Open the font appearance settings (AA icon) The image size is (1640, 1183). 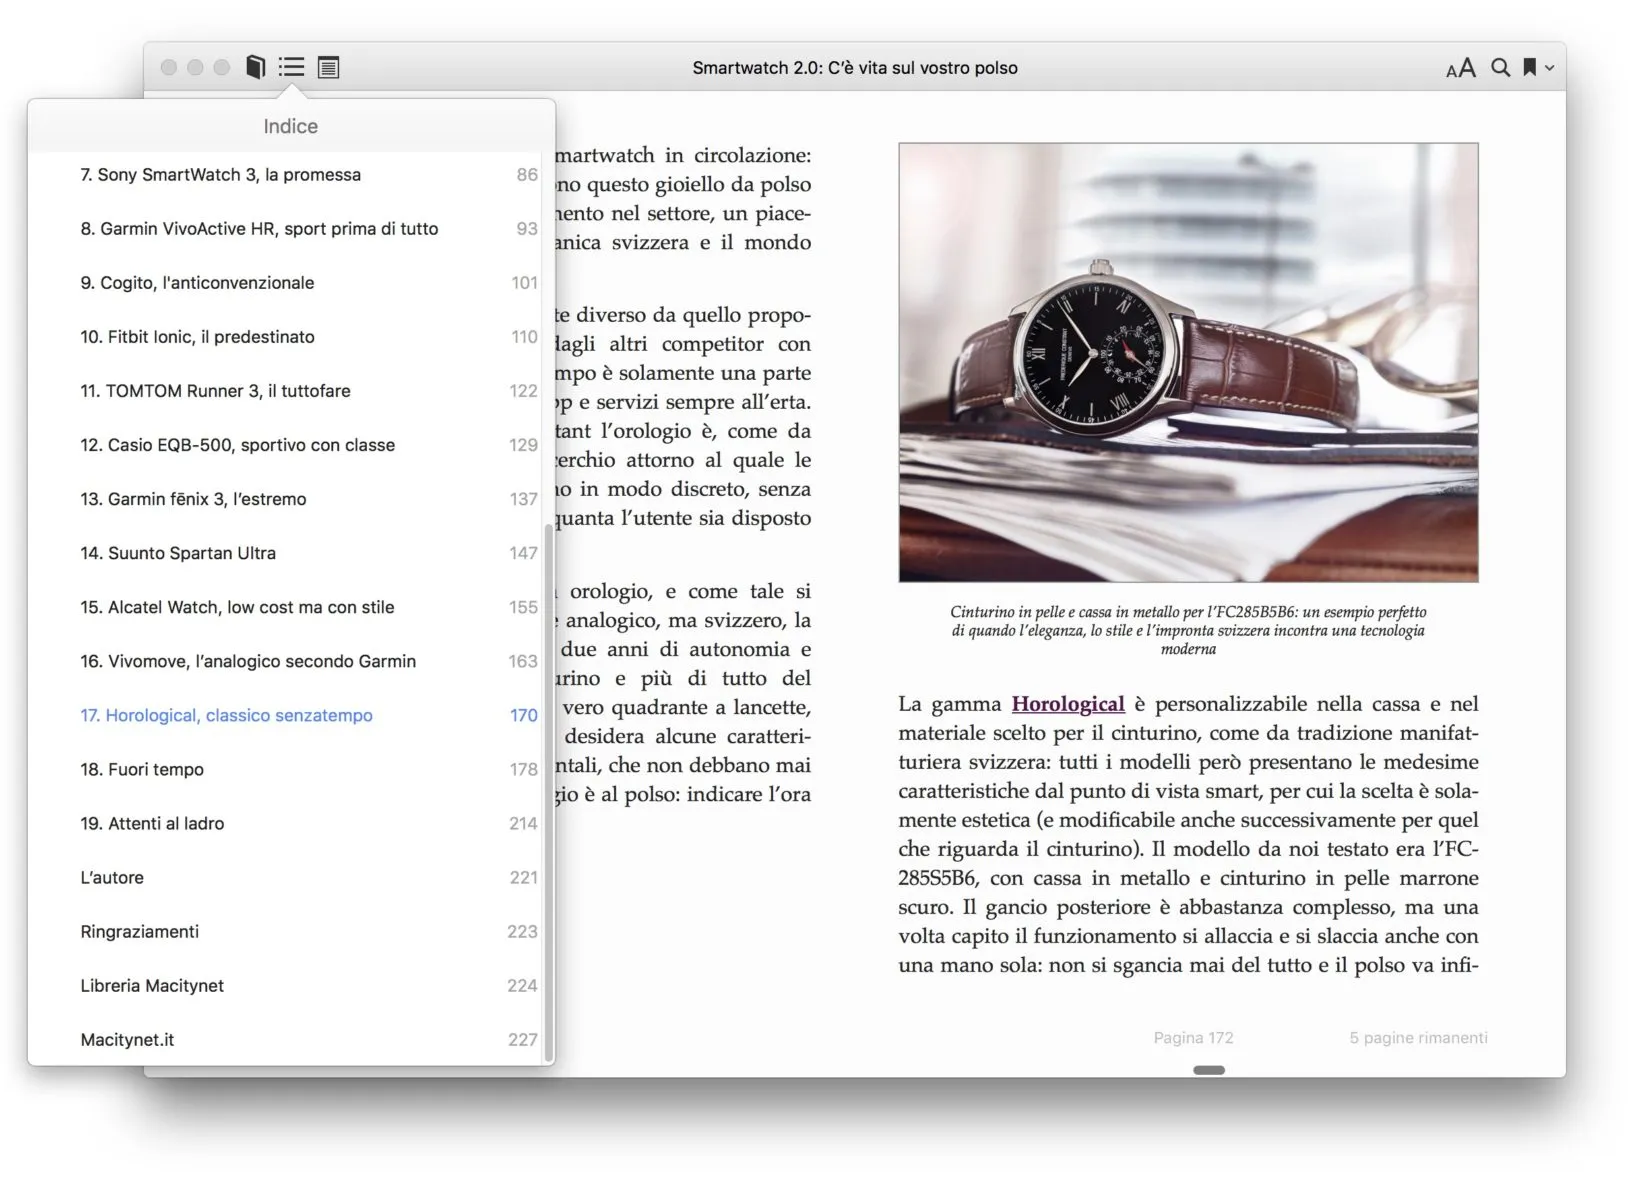point(1460,68)
